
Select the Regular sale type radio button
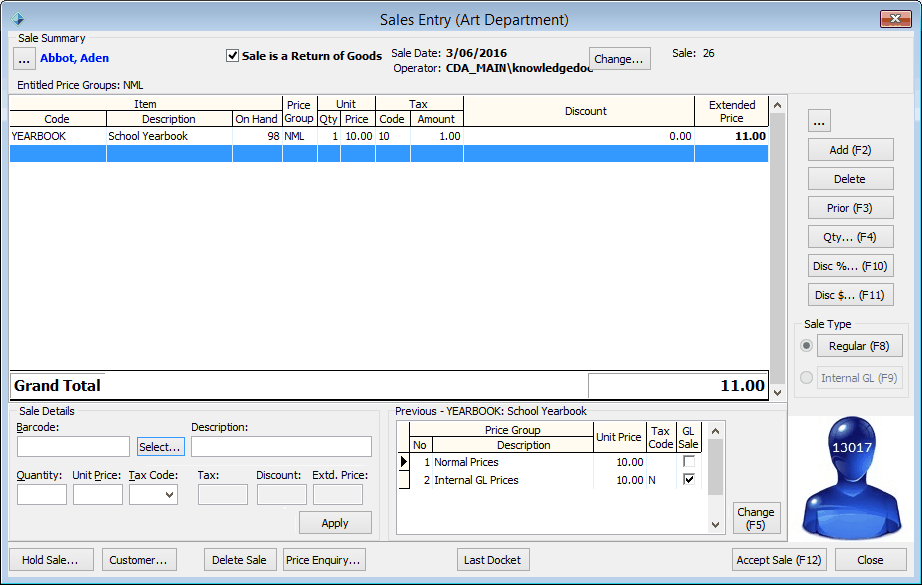click(807, 346)
